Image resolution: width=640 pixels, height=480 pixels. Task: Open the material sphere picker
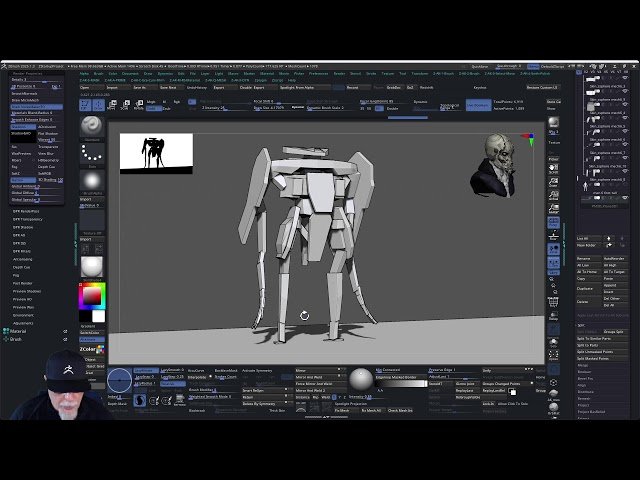tap(92, 267)
